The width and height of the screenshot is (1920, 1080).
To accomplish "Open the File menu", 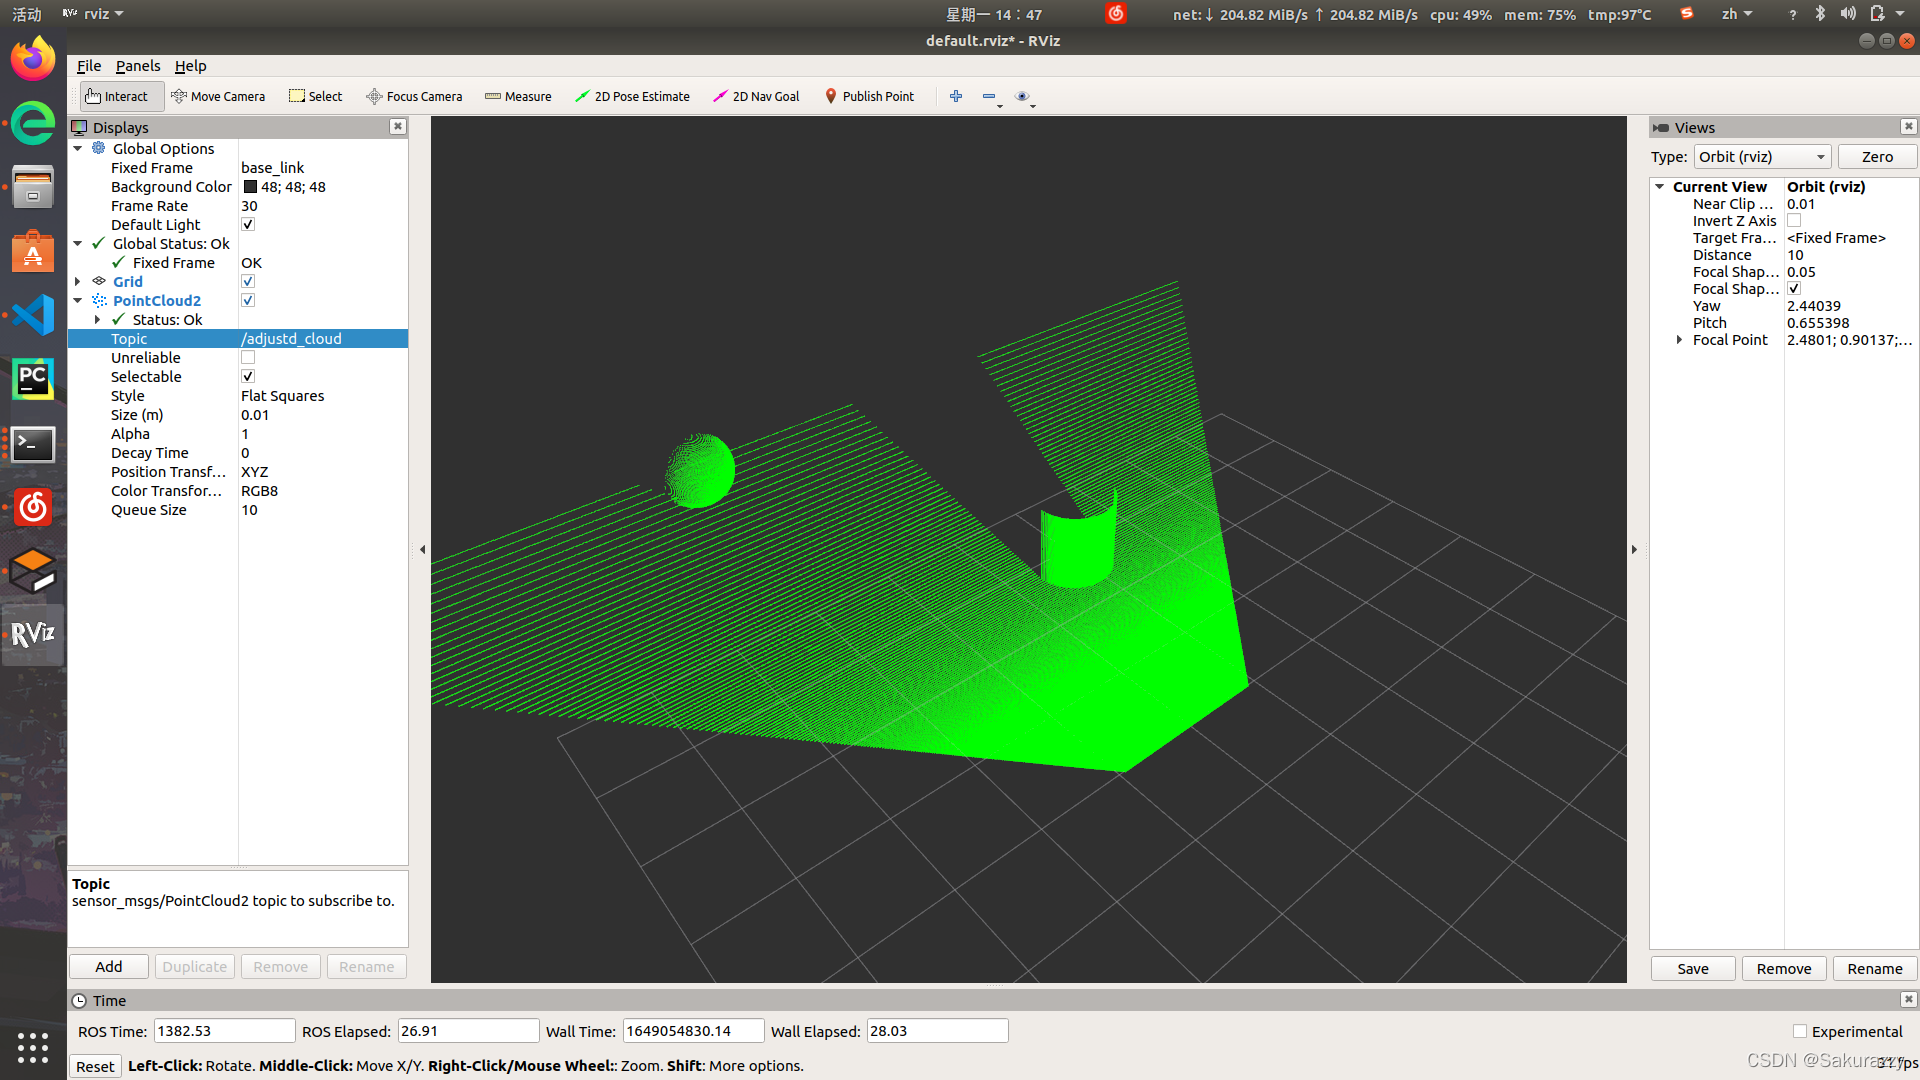I will 88,66.
